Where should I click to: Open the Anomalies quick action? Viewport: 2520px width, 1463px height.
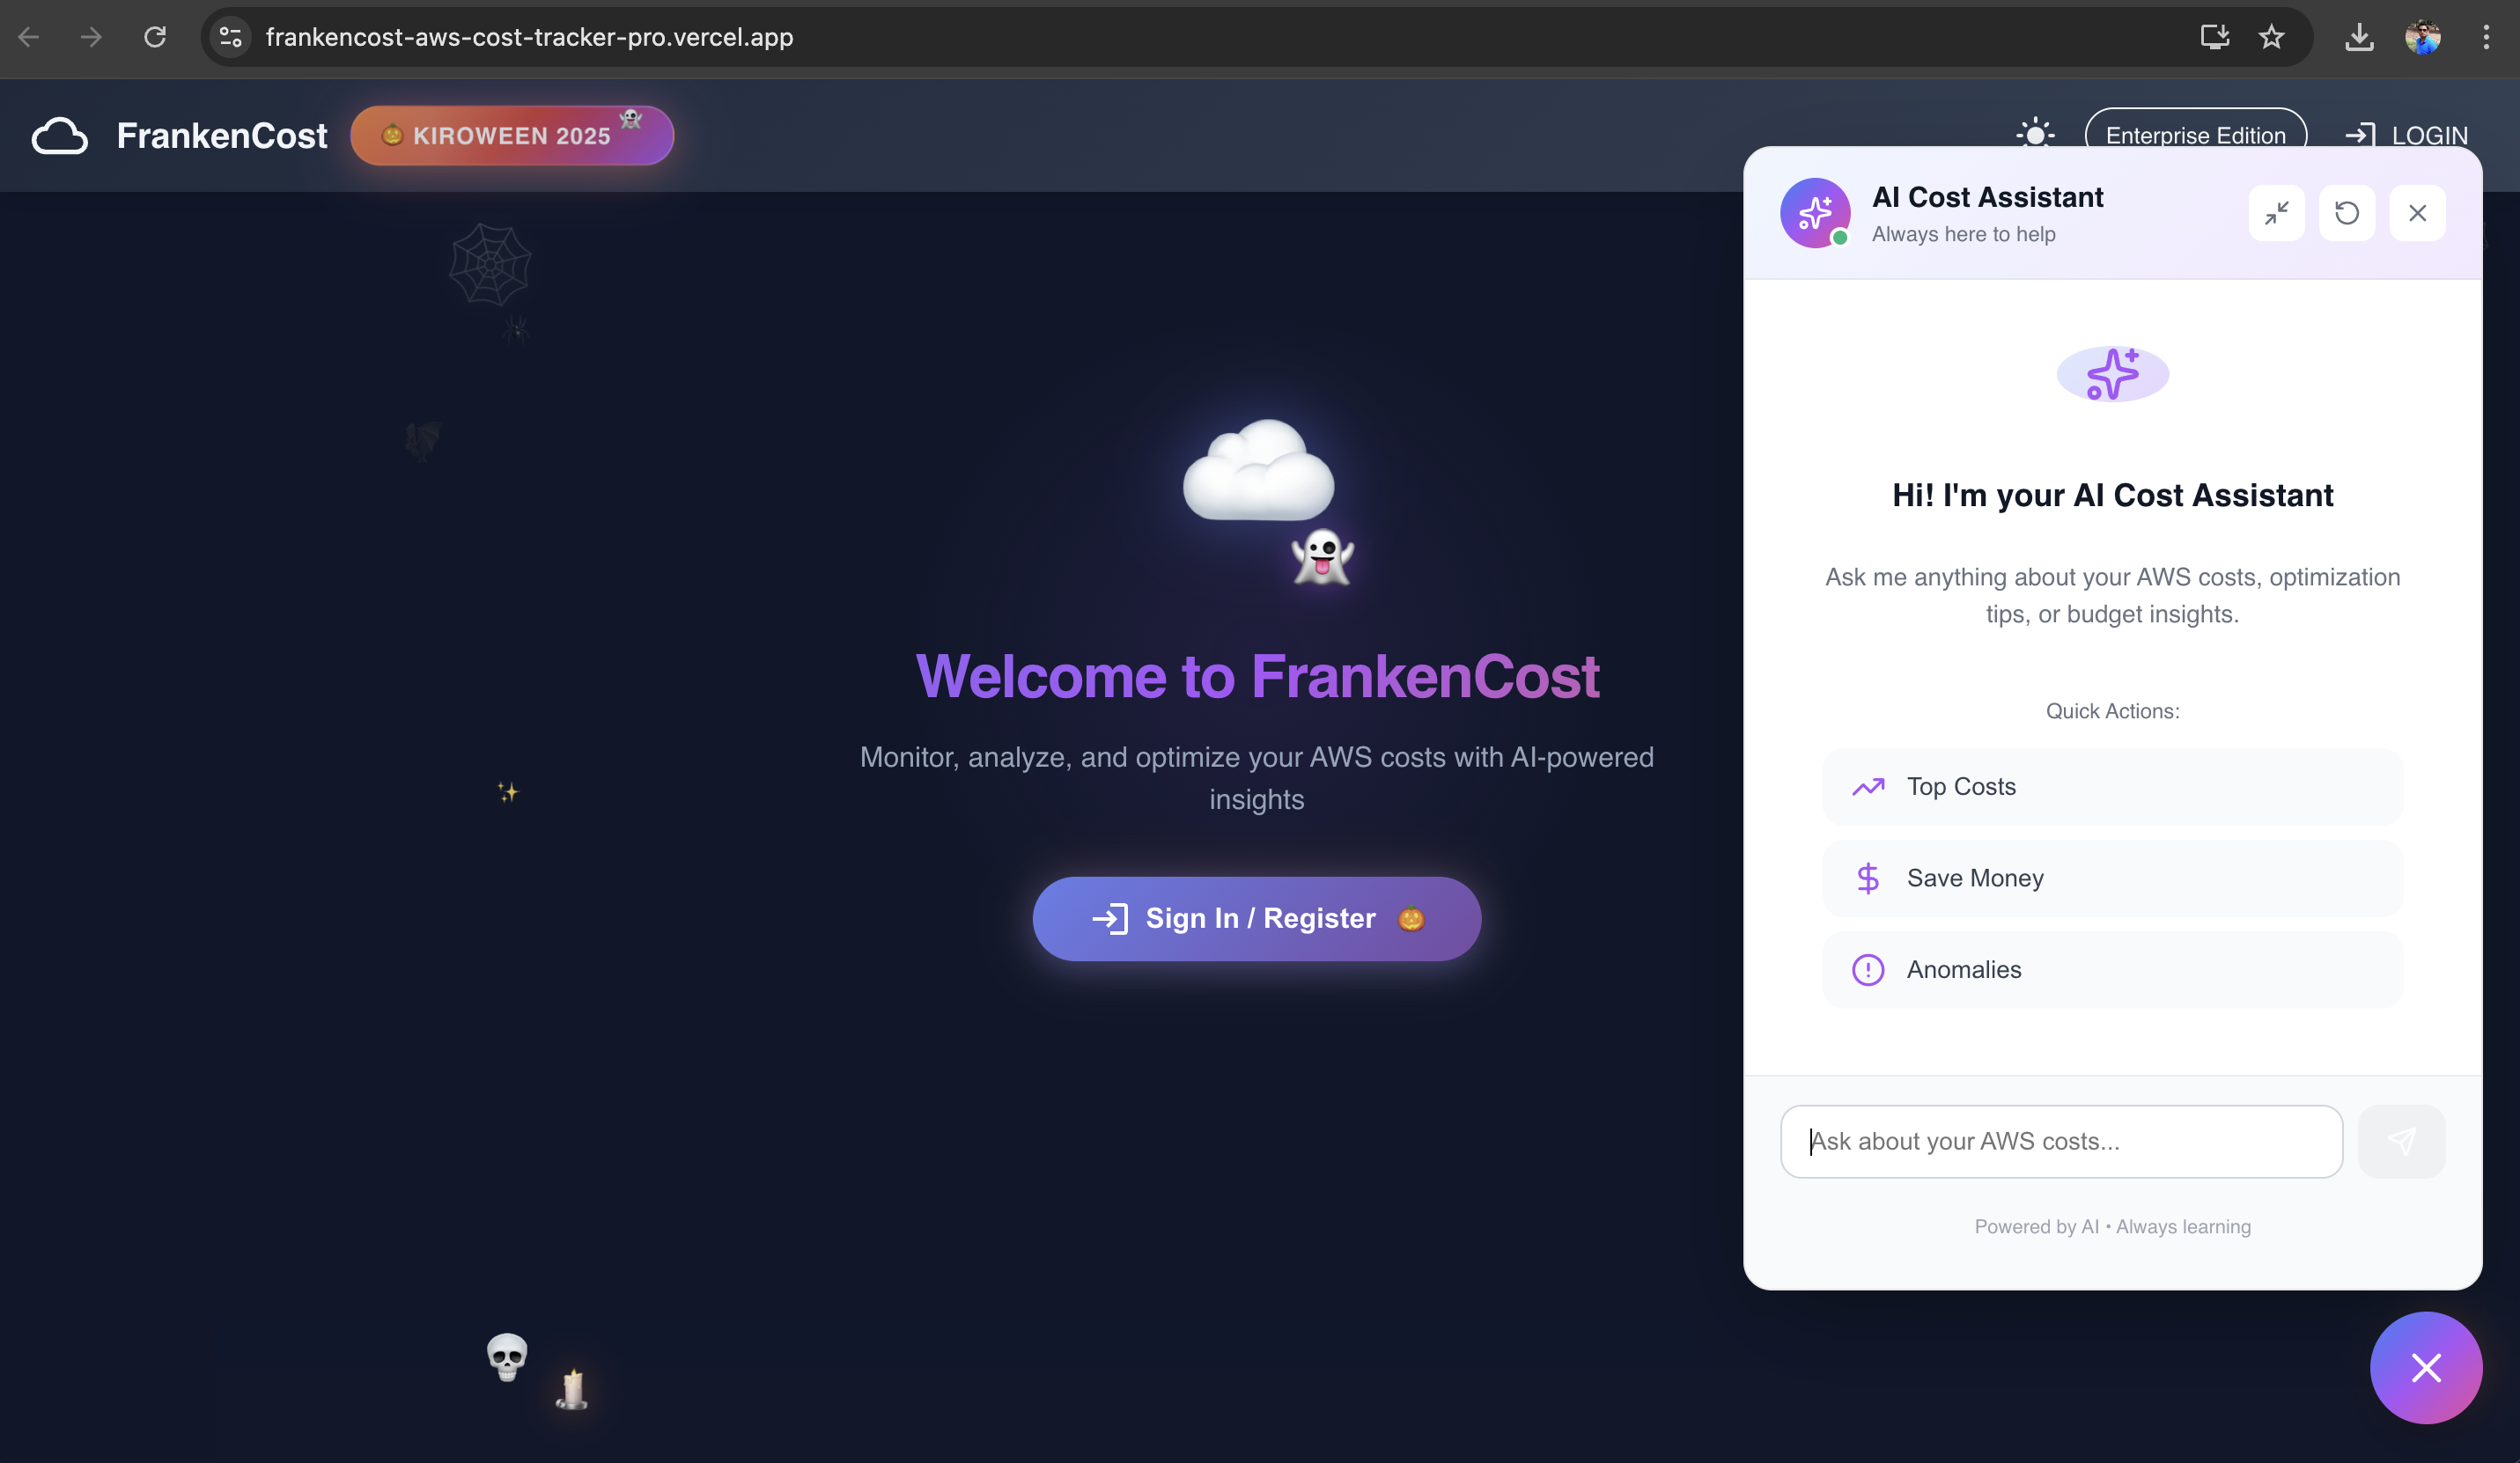point(2111,969)
